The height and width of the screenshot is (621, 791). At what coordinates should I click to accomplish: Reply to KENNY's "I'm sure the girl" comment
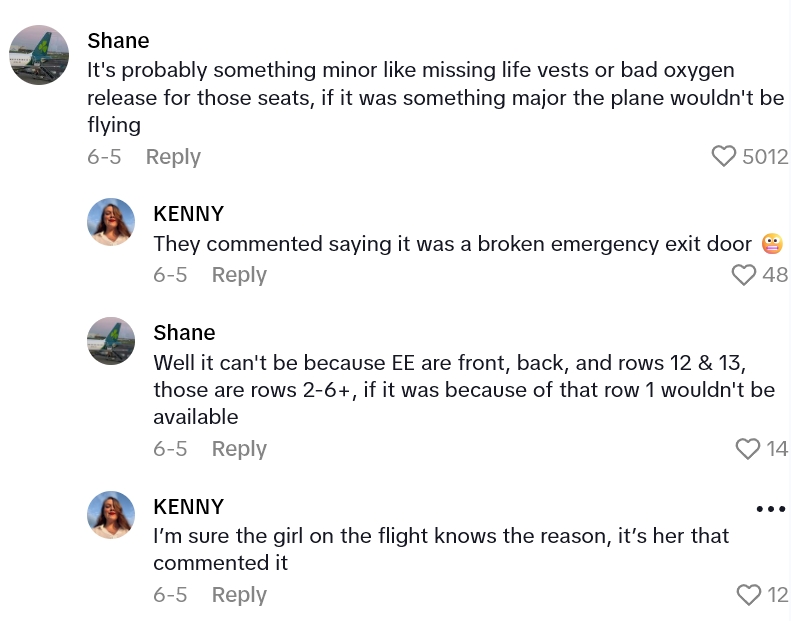coord(239,595)
